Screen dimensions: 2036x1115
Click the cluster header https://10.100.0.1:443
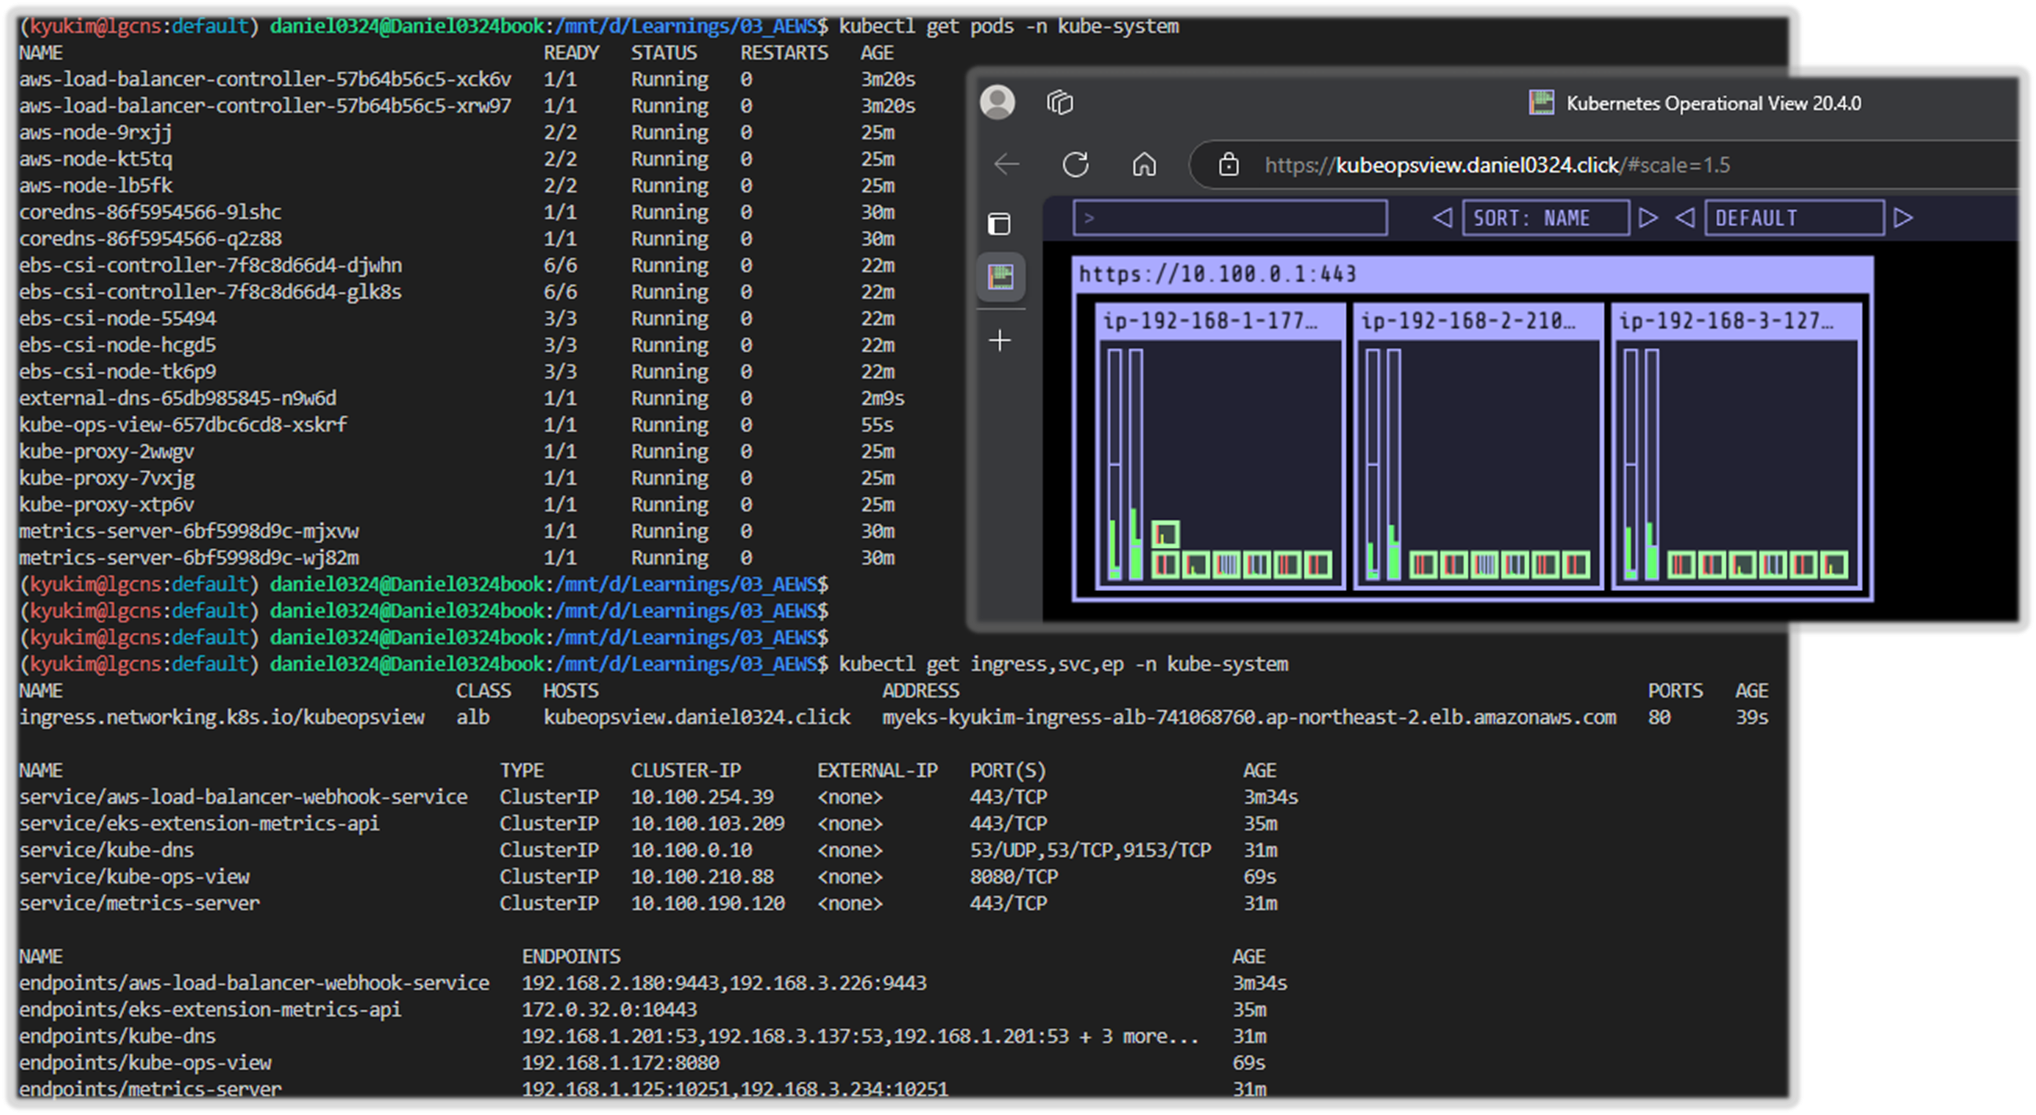tap(1472, 274)
